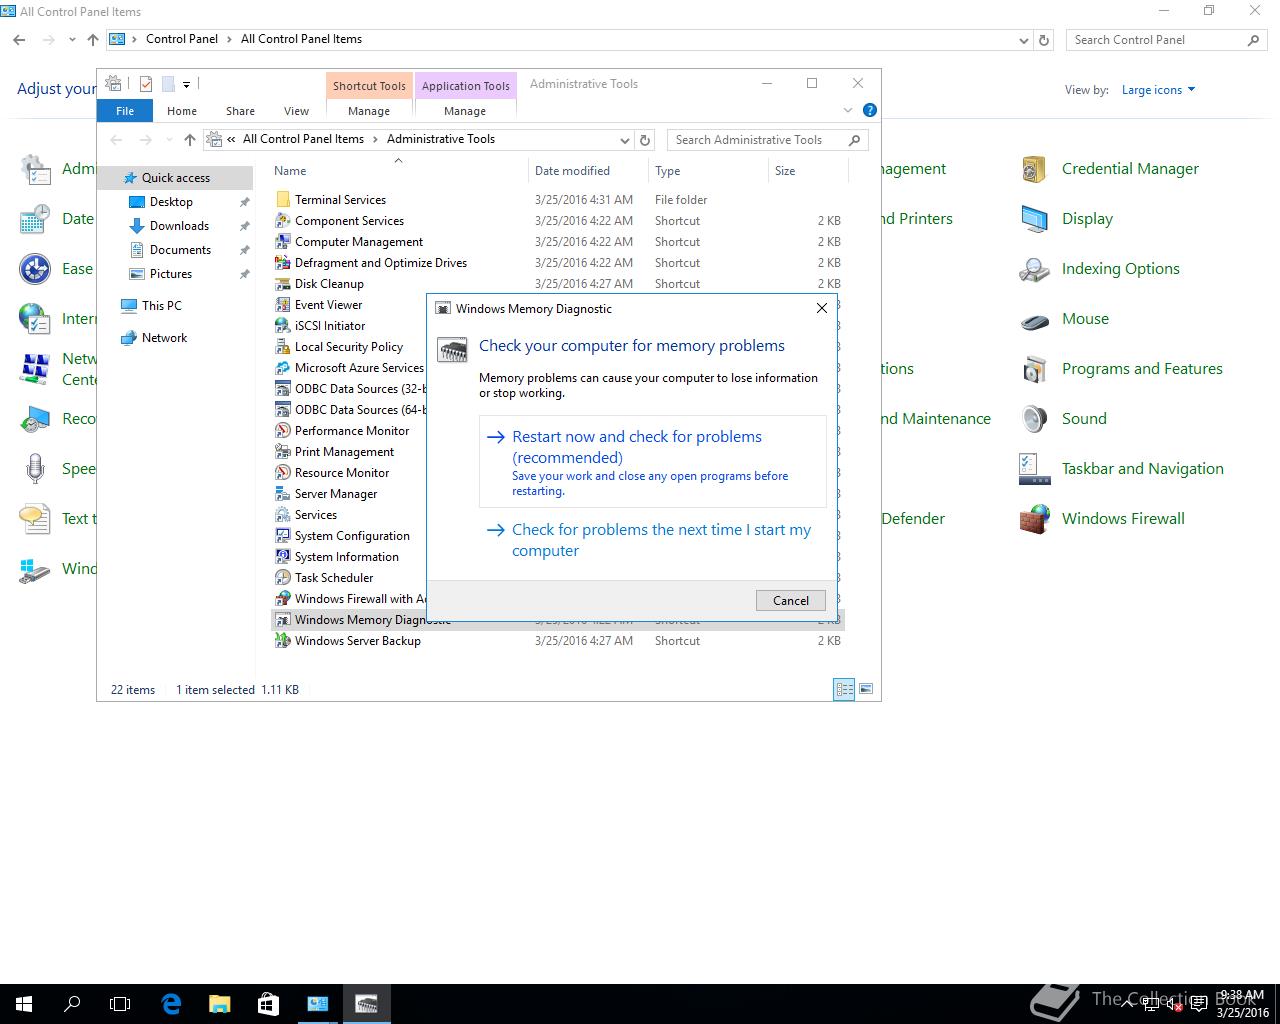Click the Component Services shortcut icon
This screenshot has height=1024, width=1280.
(x=283, y=221)
